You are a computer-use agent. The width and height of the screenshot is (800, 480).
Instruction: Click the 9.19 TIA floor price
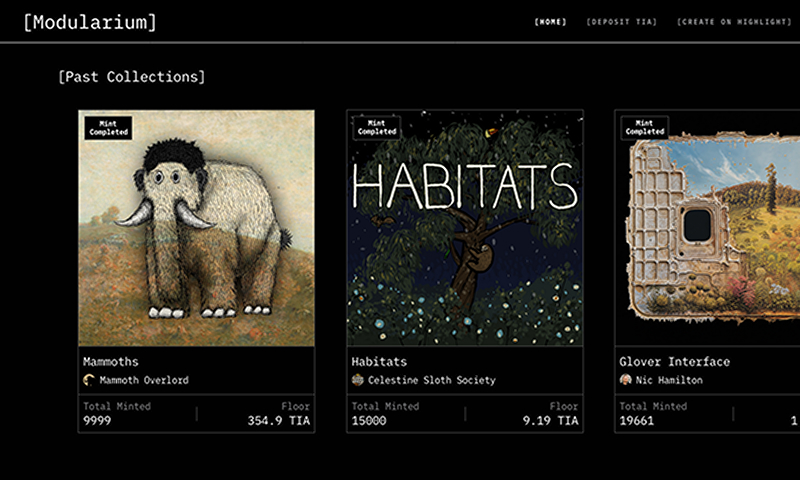point(551,421)
